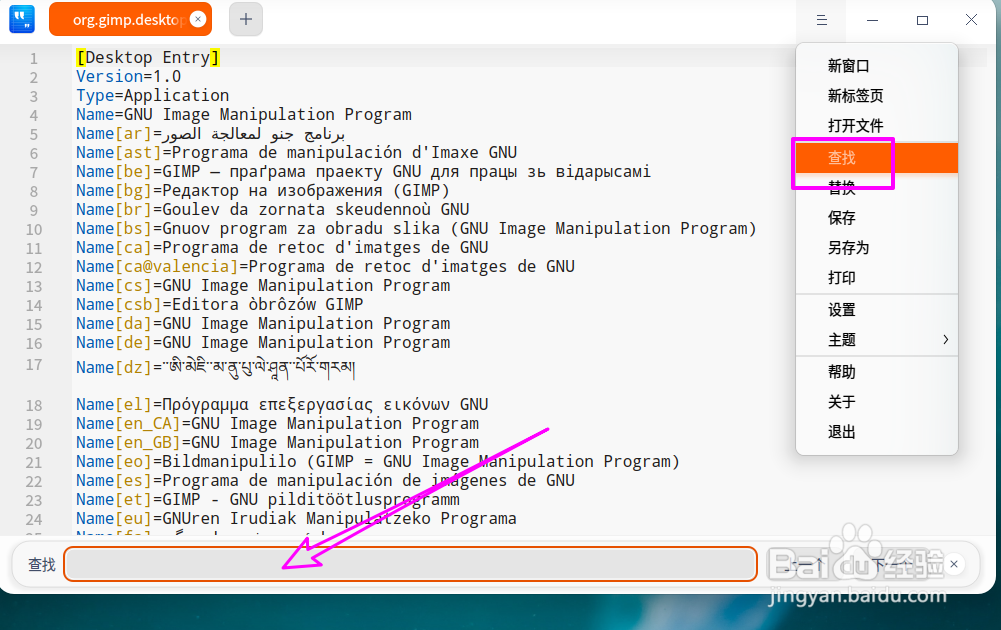This screenshot has width=1001, height=630.
Task: Click the Name[eo]=Bildmanipulilo line
Action: pyautogui.click(x=378, y=462)
